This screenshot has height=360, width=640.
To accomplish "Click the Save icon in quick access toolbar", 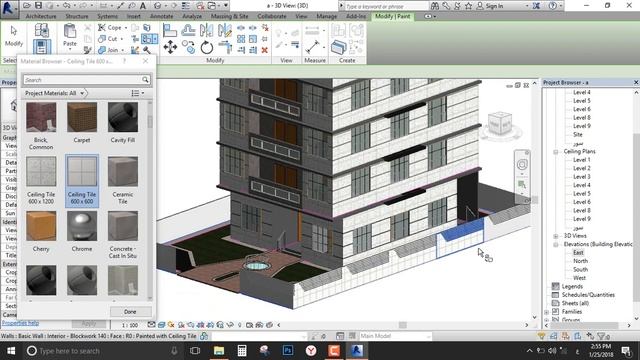I will (x=38, y=6).
